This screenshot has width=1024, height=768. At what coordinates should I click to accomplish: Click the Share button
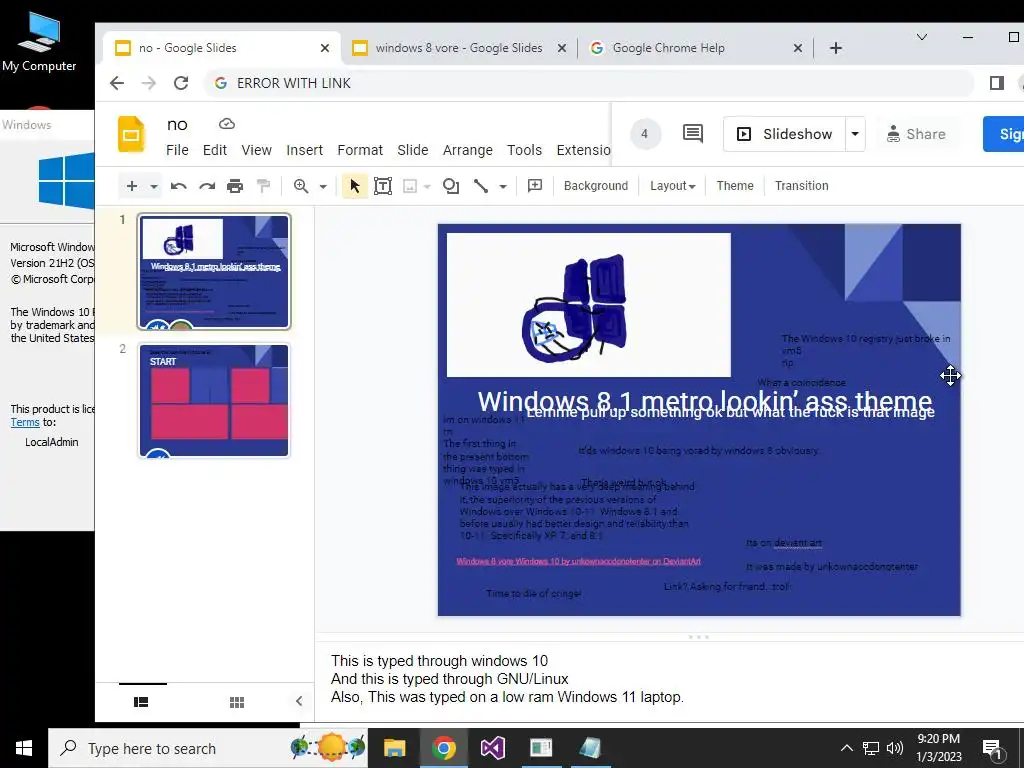click(916, 134)
